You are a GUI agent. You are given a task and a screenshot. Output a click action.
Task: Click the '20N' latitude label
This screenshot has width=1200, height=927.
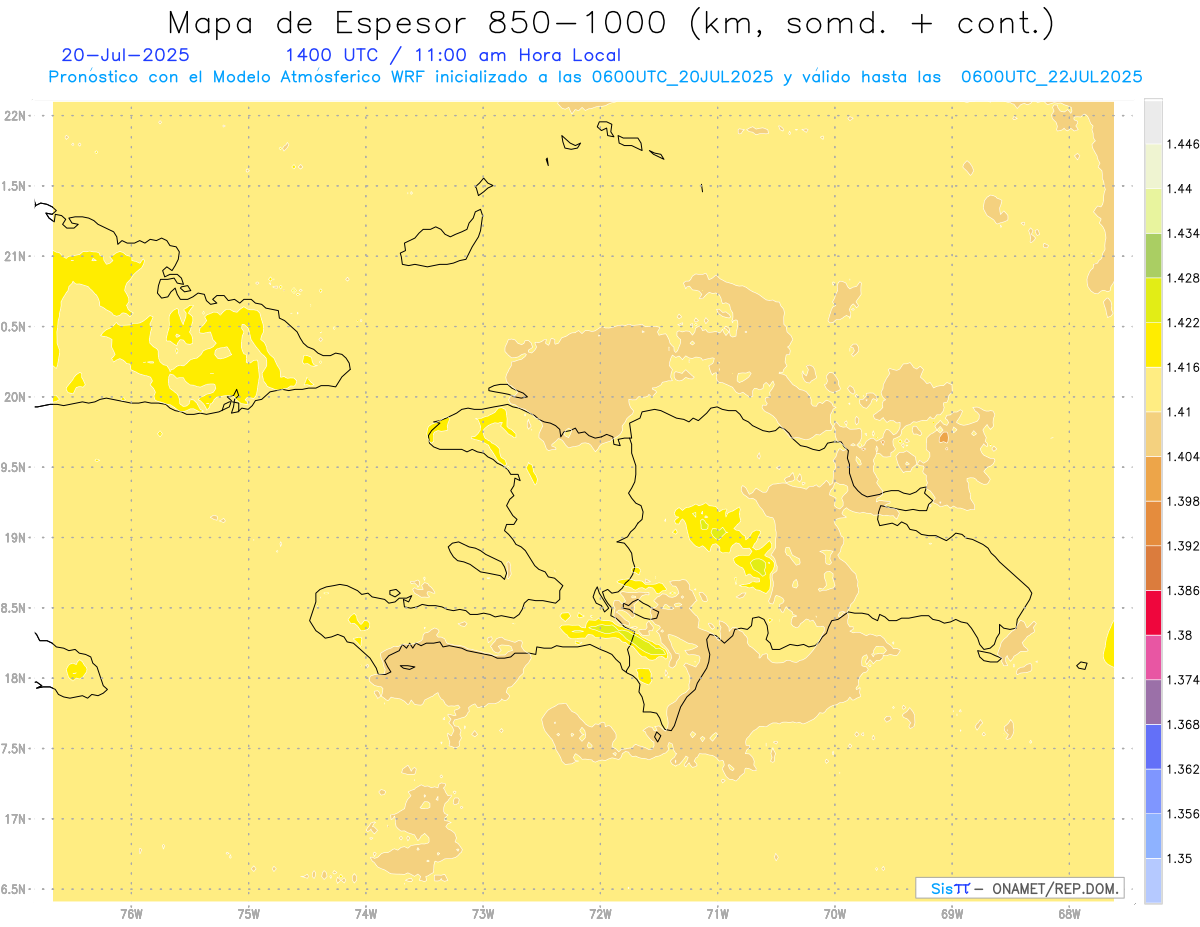coord(15,397)
